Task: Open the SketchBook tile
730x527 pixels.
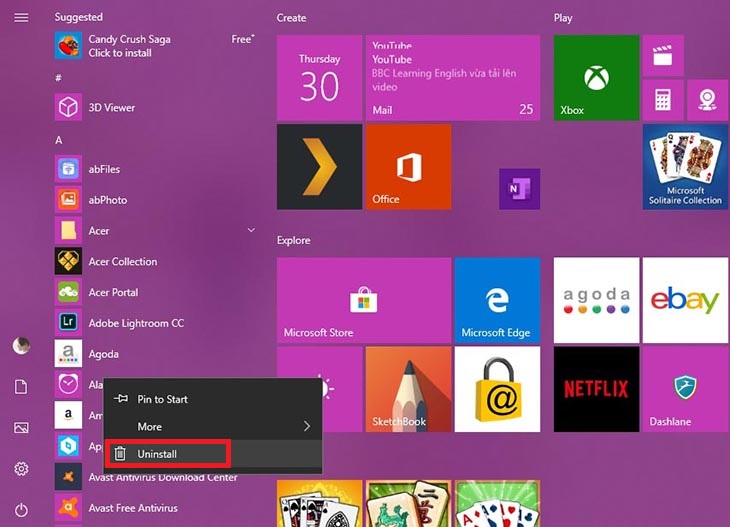Action: [408, 389]
